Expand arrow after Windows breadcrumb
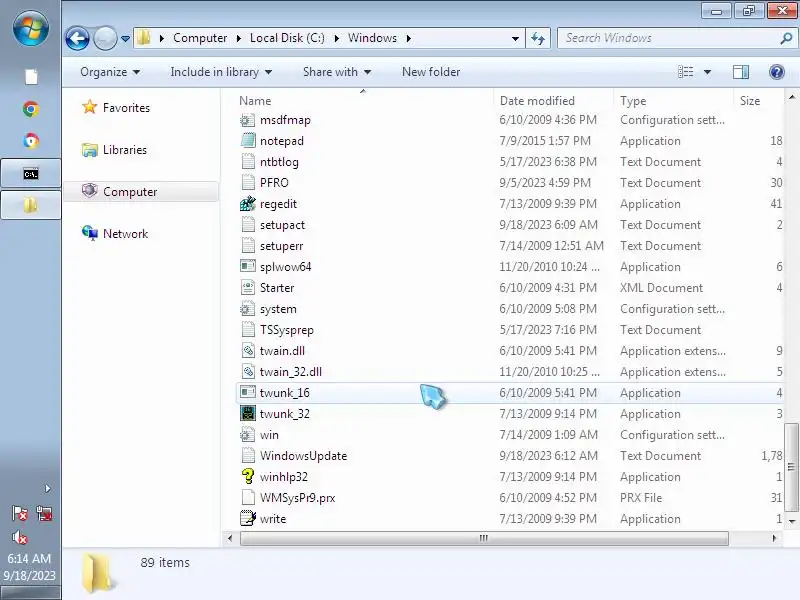This screenshot has width=800, height=600. (x=409, y=38)
